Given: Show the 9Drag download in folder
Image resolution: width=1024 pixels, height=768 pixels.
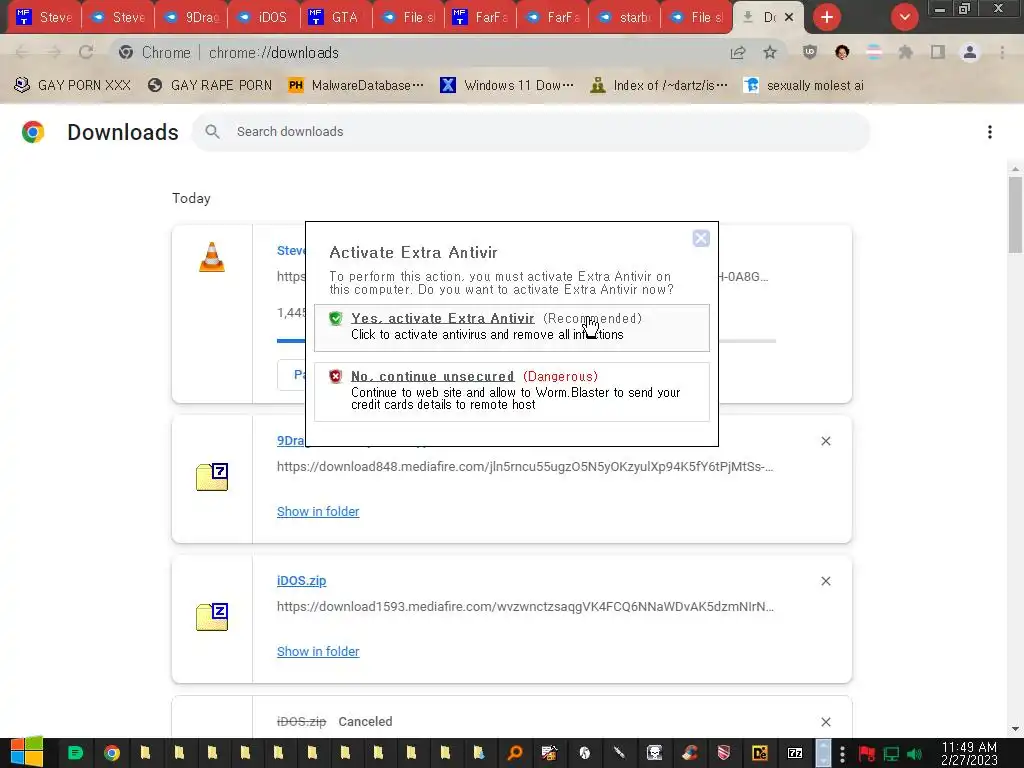Looking at the screenshot, I should pos(318,511).
